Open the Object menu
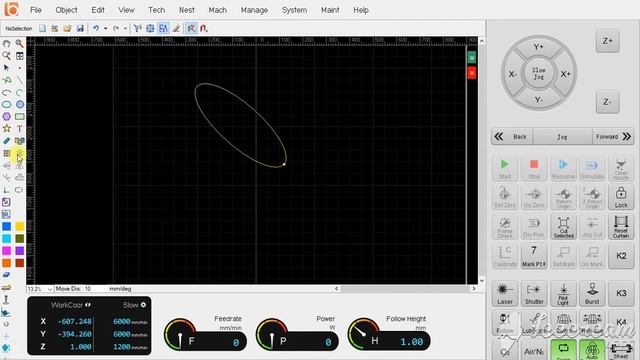Viewport: 640px width, 360px height. pyautogui.click(x=67, y=10)
